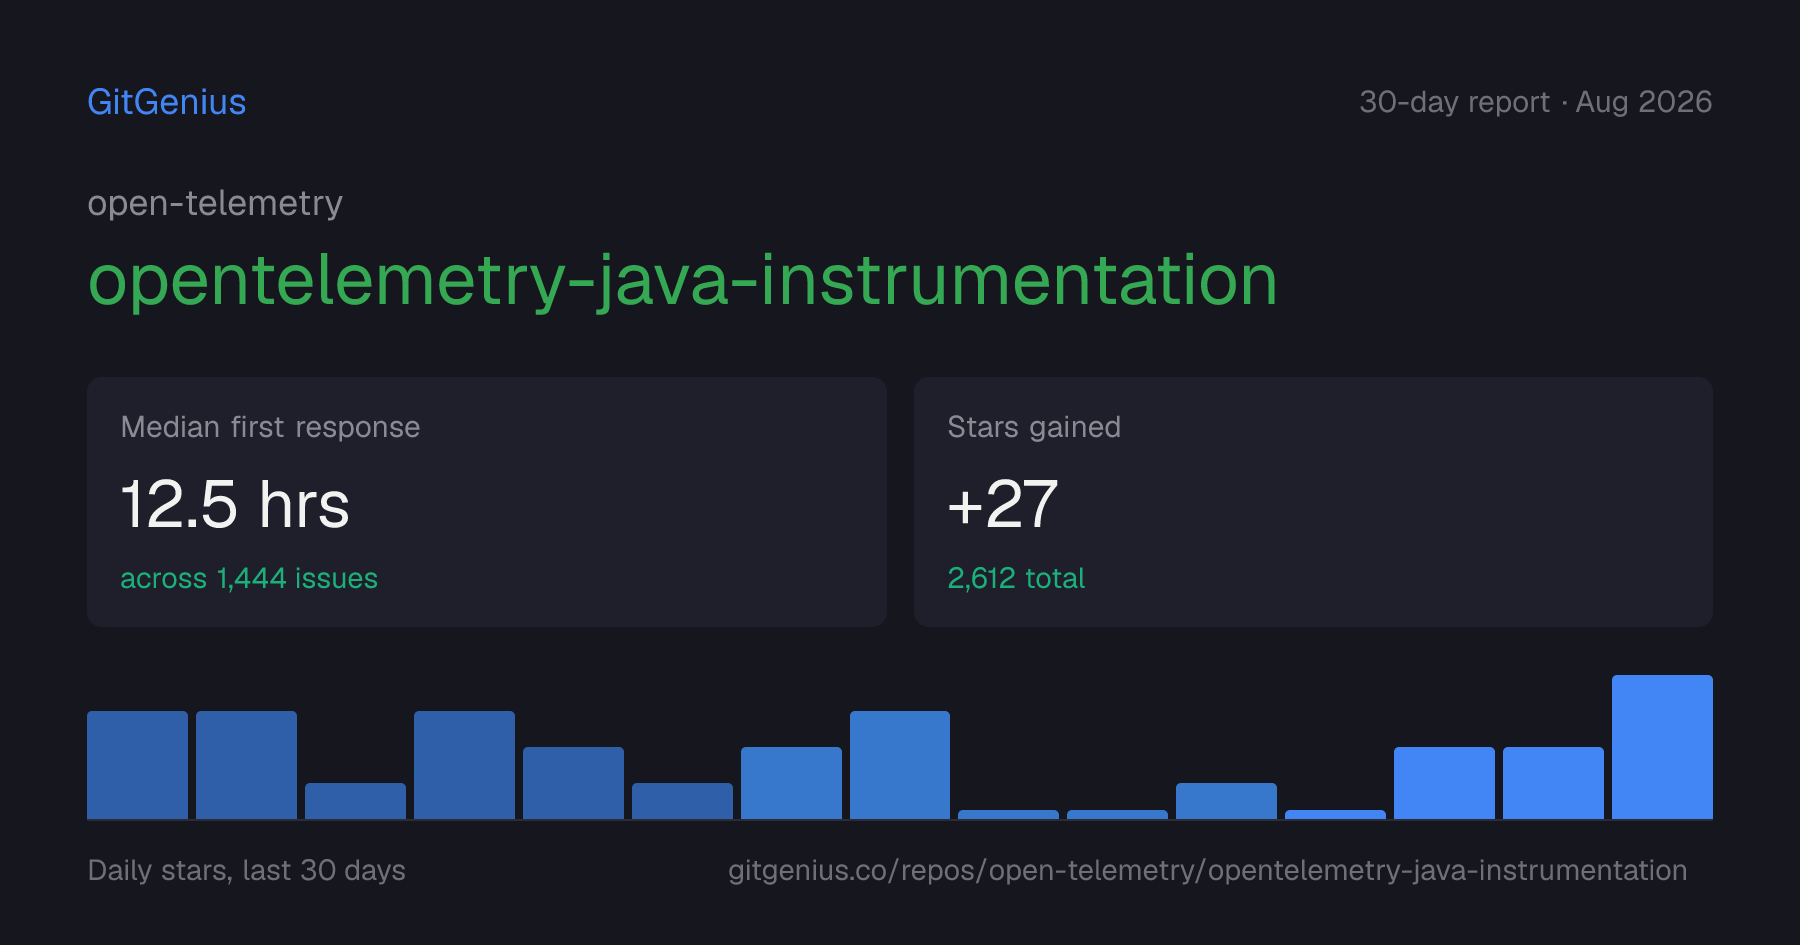Select the open-telemetry organization name

(x=215, y=203)
